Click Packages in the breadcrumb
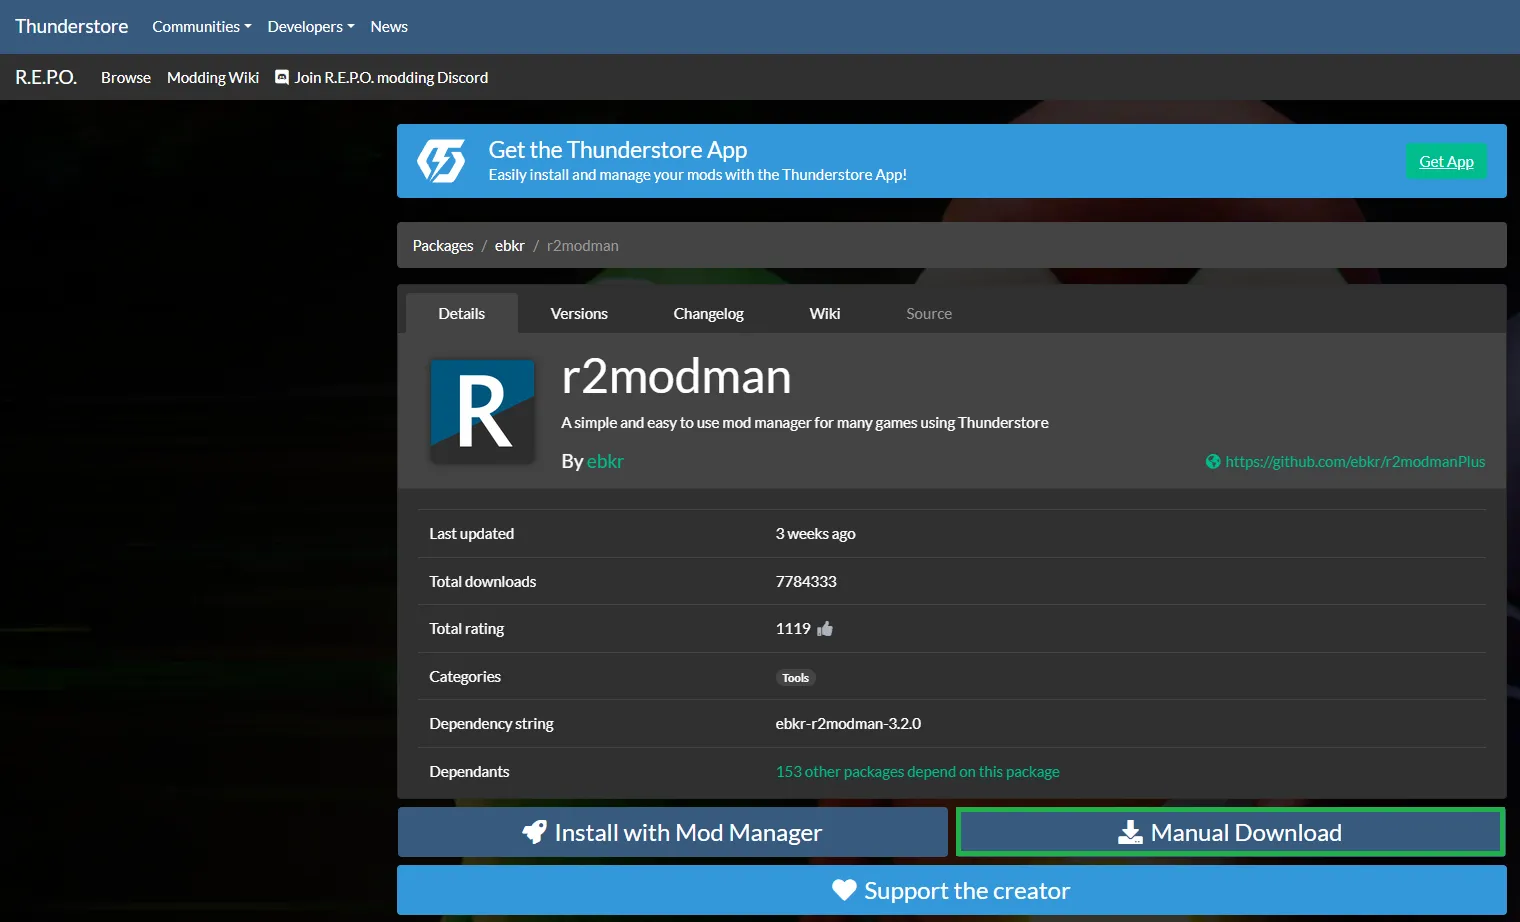Screen dimensions: 1520x922 tap(443, 246)
